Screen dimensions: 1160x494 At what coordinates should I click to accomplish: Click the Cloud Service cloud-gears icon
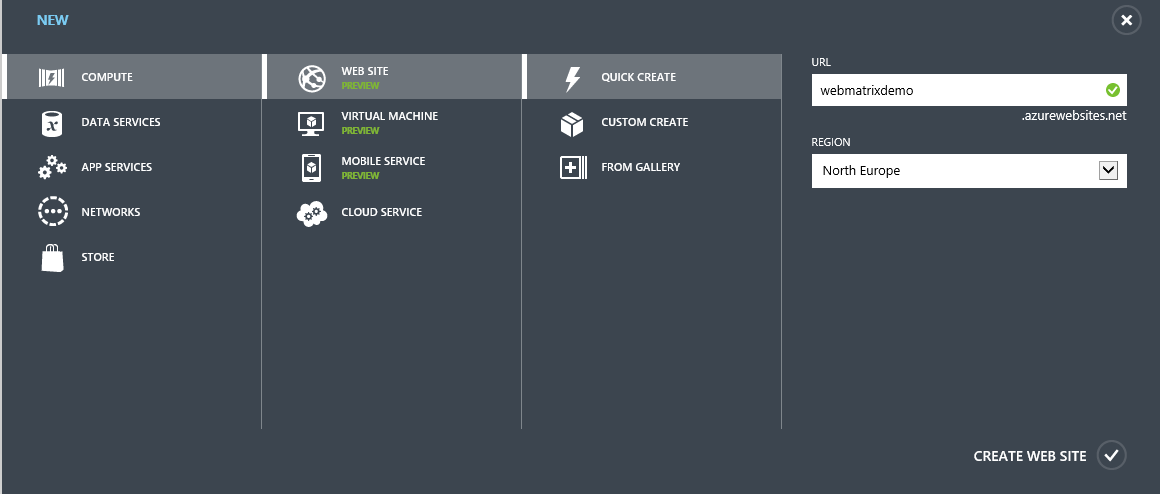click(311, 213)
